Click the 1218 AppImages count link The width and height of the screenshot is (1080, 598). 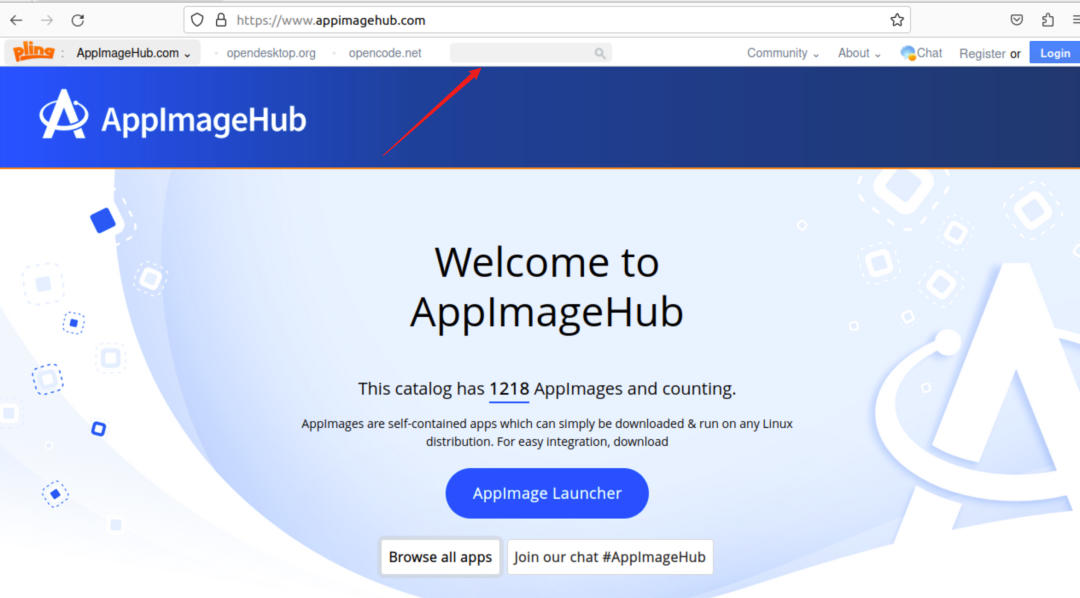509,389
